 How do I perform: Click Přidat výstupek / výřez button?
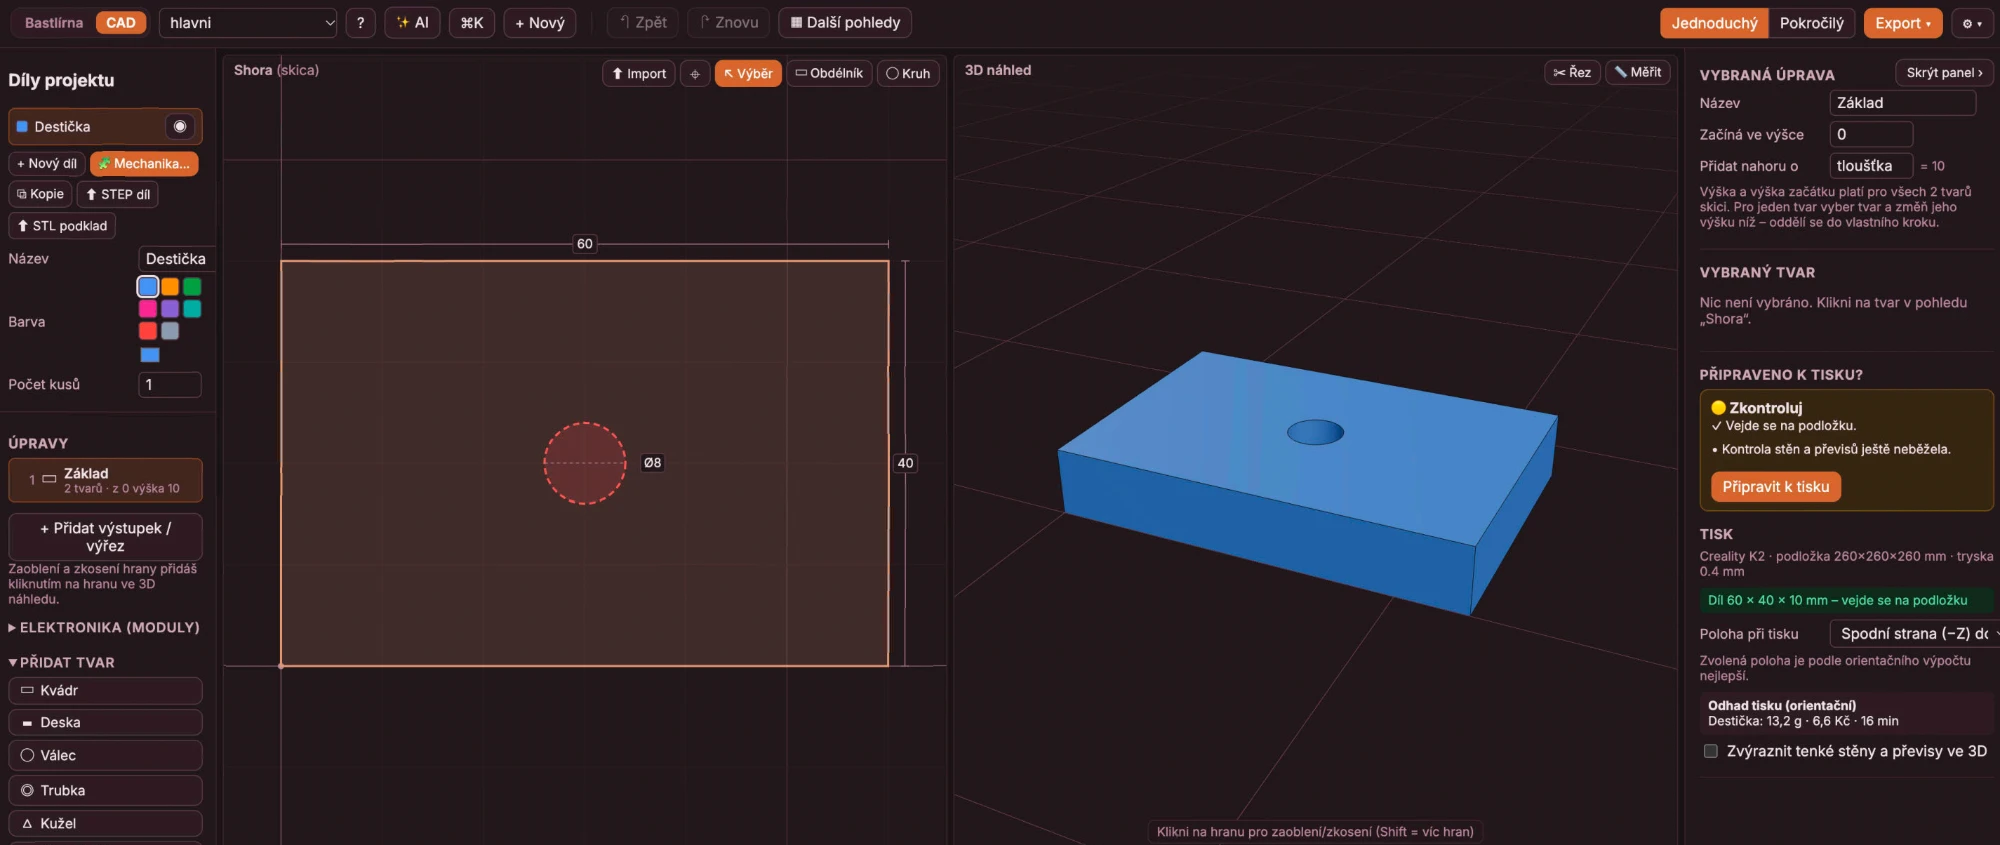coord(105,537)
